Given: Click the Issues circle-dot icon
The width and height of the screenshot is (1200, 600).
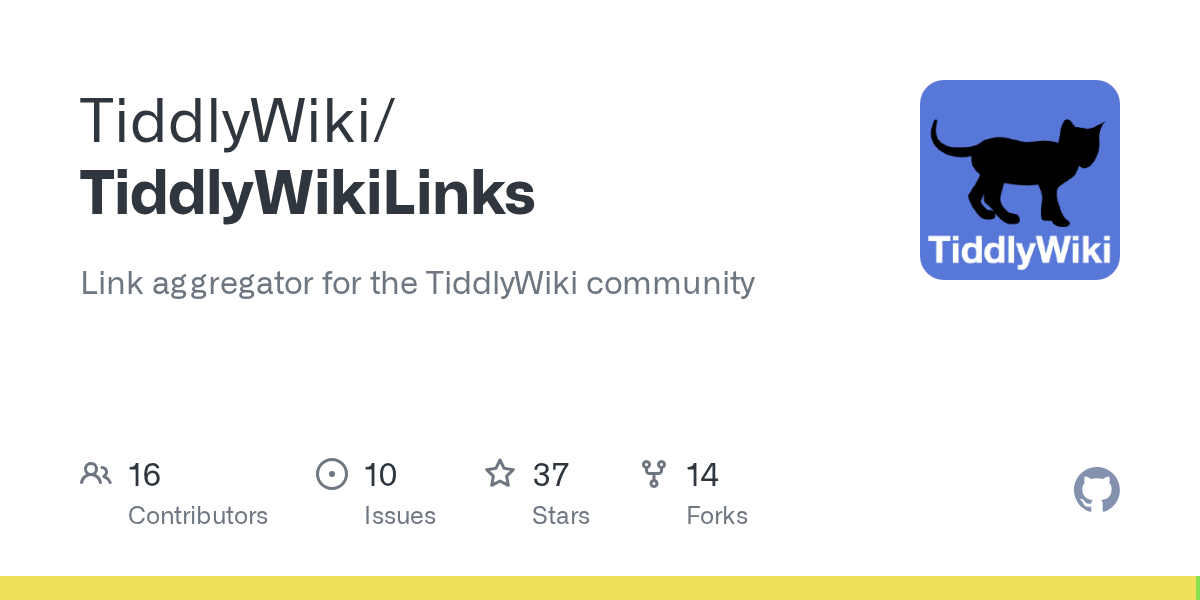Looking at the screenshot, I should point(332,474).
